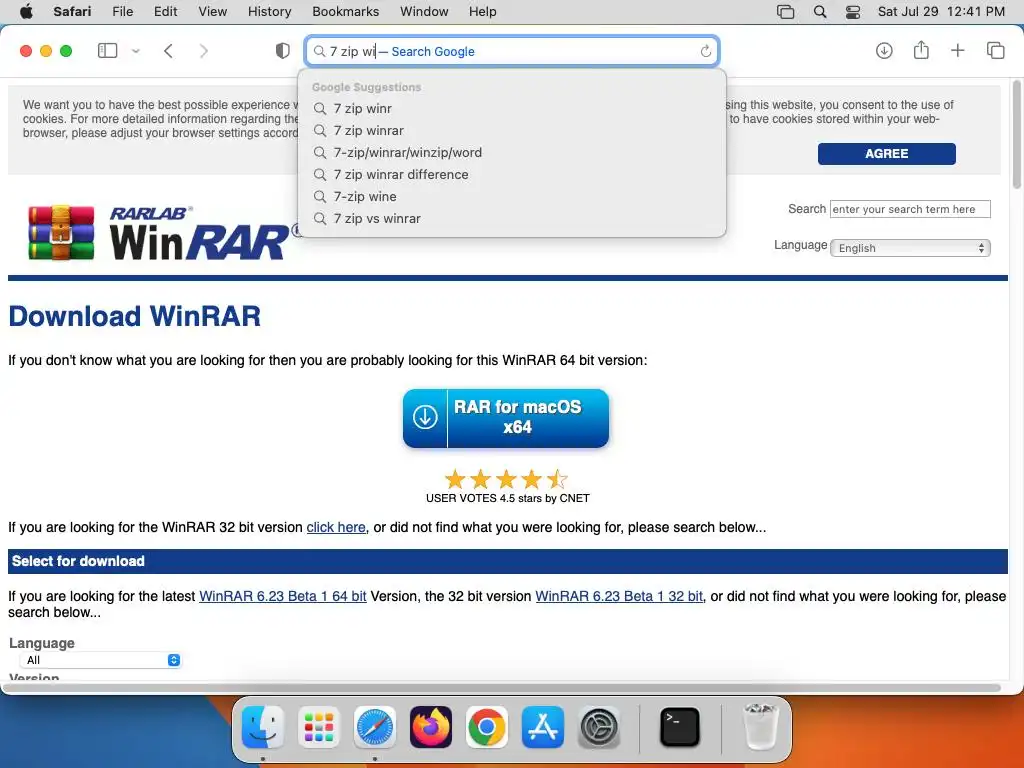The height and width of the screenshot is (768, 1024).
Task: Open the Safari sidebar toggle
Action: 107,51
